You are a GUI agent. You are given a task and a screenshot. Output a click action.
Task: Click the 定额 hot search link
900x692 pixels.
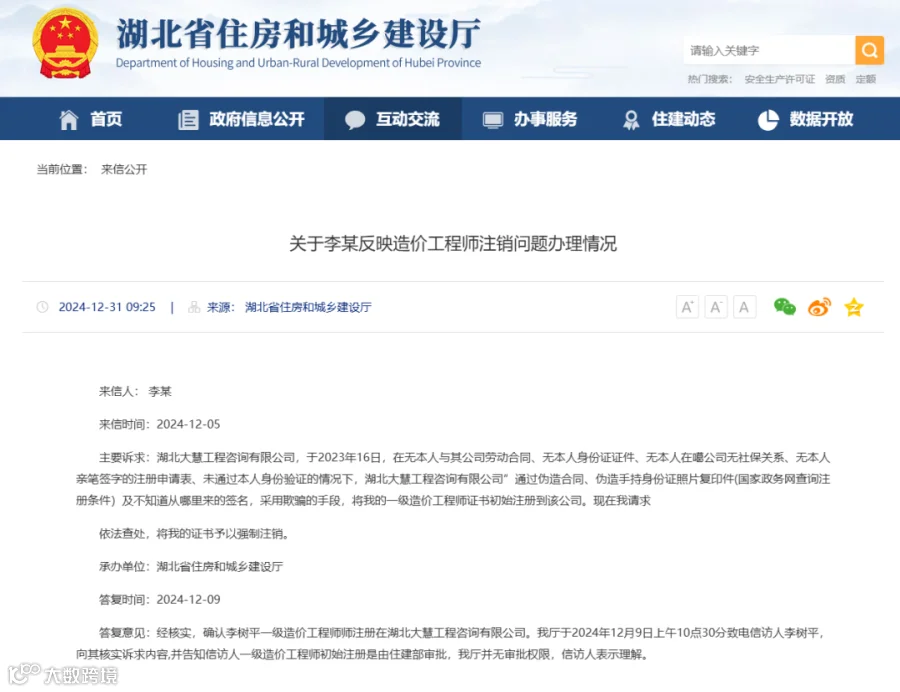[865, 79]
